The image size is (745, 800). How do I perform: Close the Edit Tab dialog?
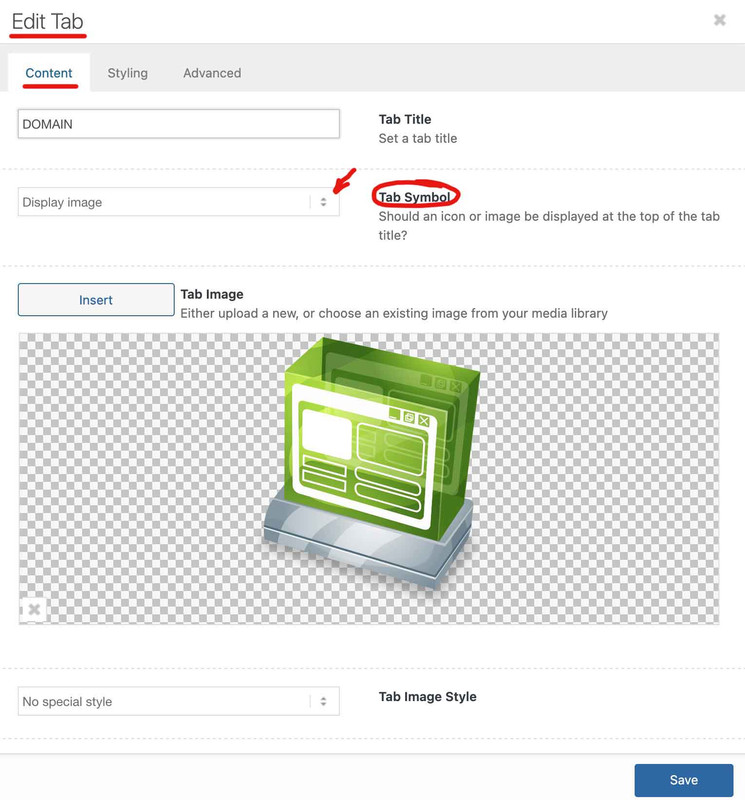point(719,20)
